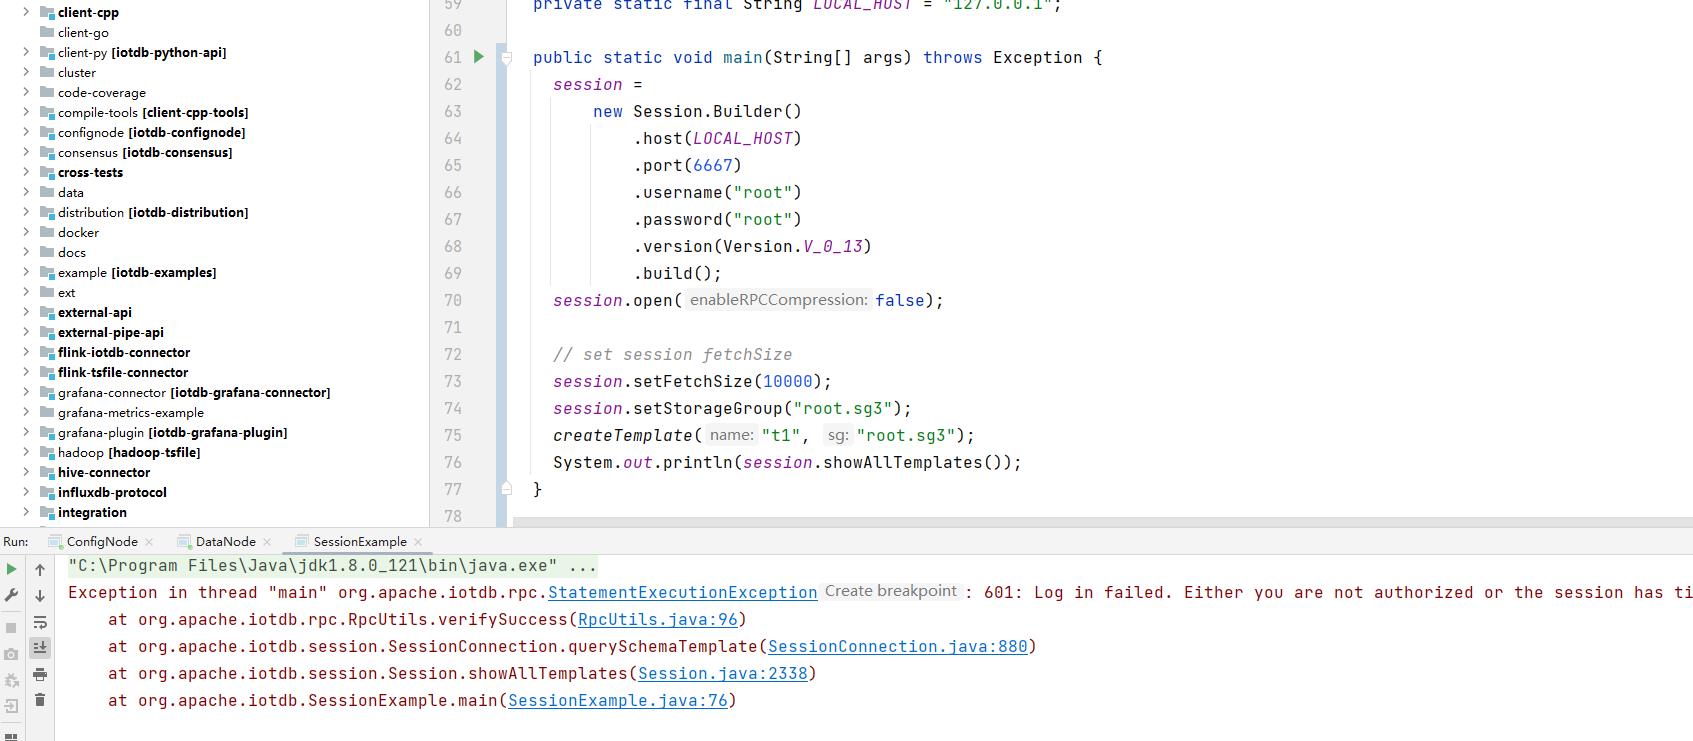1693x741 pixels.
Task: Rerun SessionExample with the green play icon
Action: tap(11, 569)
